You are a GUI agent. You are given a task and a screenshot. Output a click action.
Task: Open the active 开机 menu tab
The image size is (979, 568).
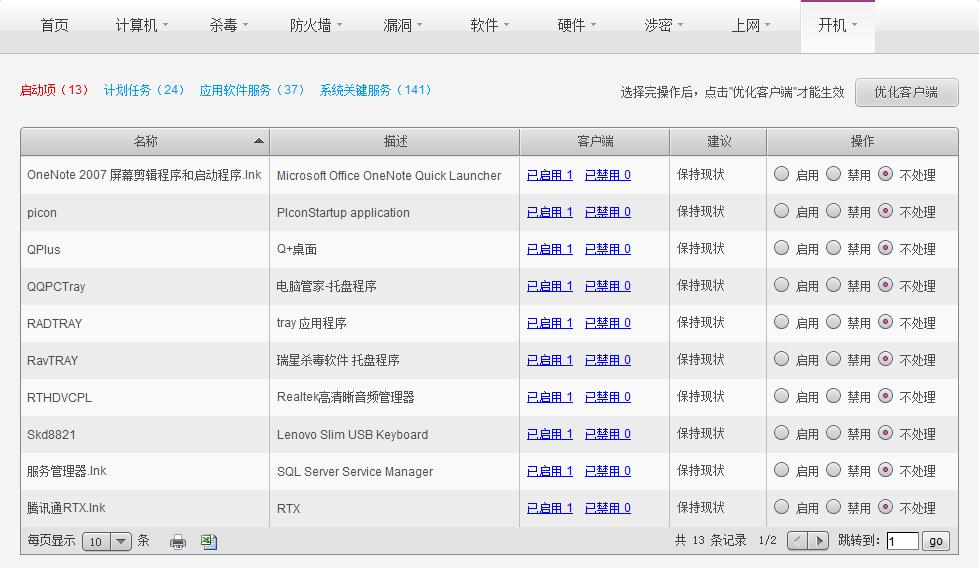click(837, 26)
